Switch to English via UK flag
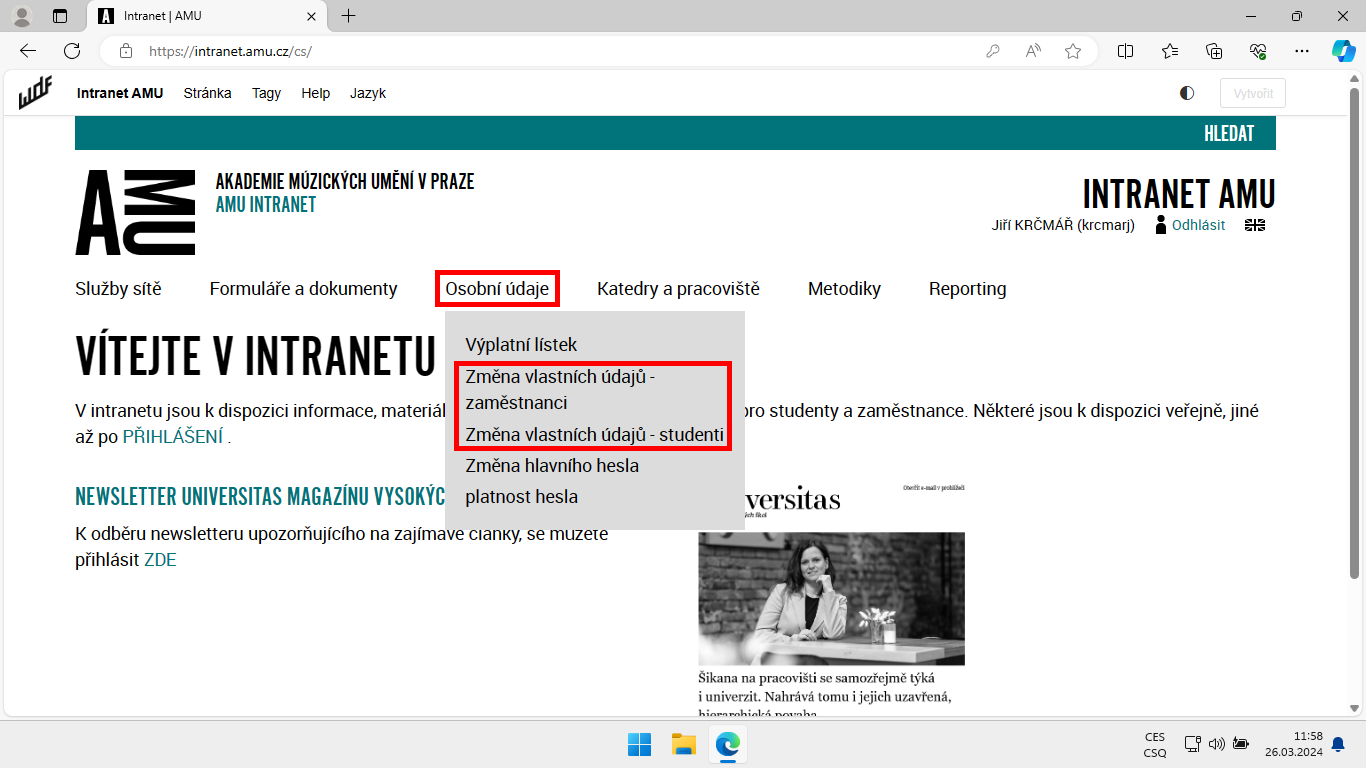1366x768 pixels. coord(1255,225)
